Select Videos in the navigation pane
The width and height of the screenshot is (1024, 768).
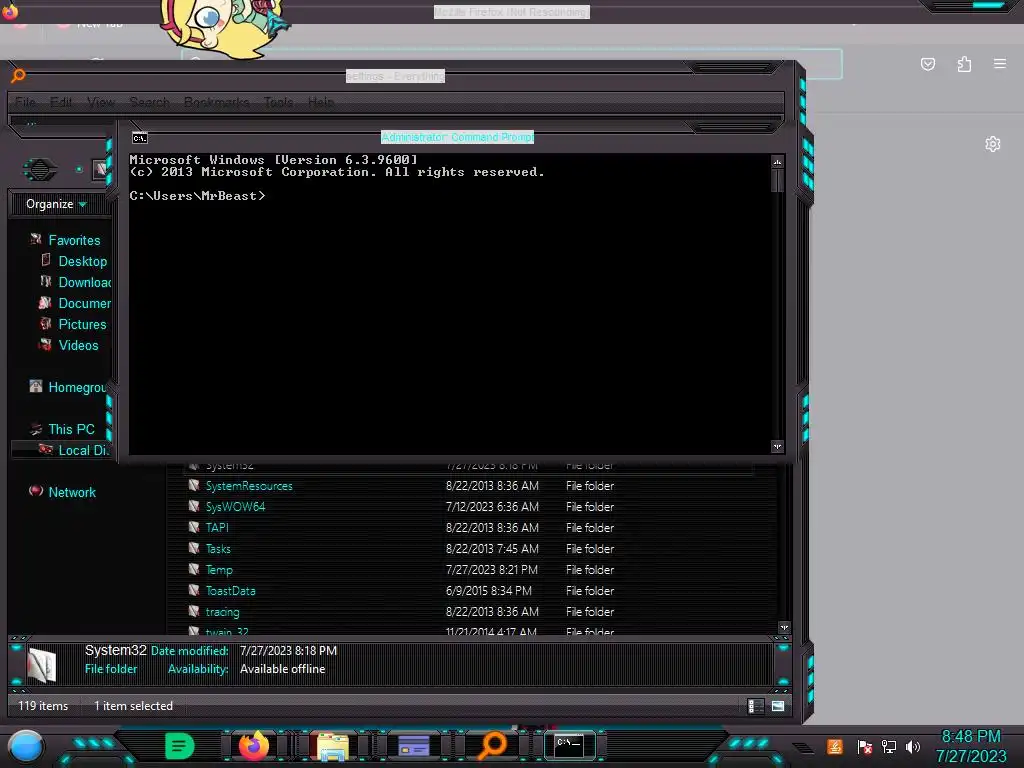[x=78, y=345]
